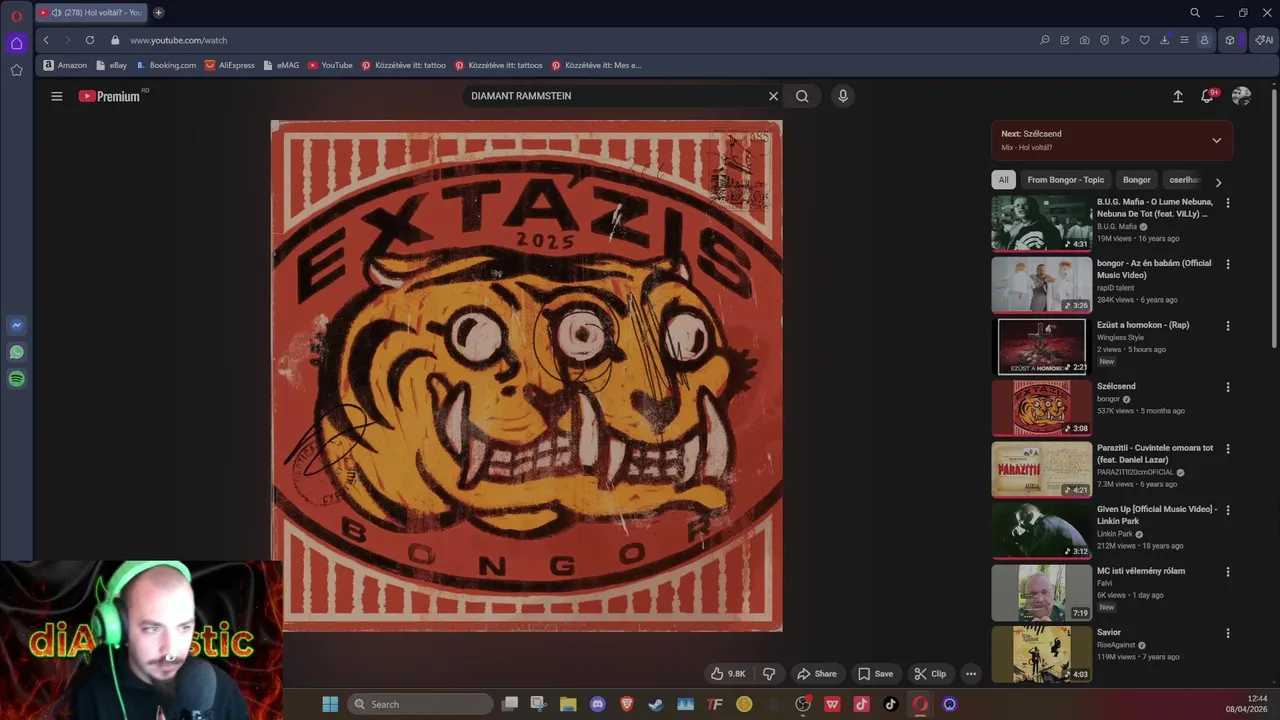Open the Opera sidebar bookmarks star
The width and height of the screenshot is (1280, 720).
coord(16,70)
